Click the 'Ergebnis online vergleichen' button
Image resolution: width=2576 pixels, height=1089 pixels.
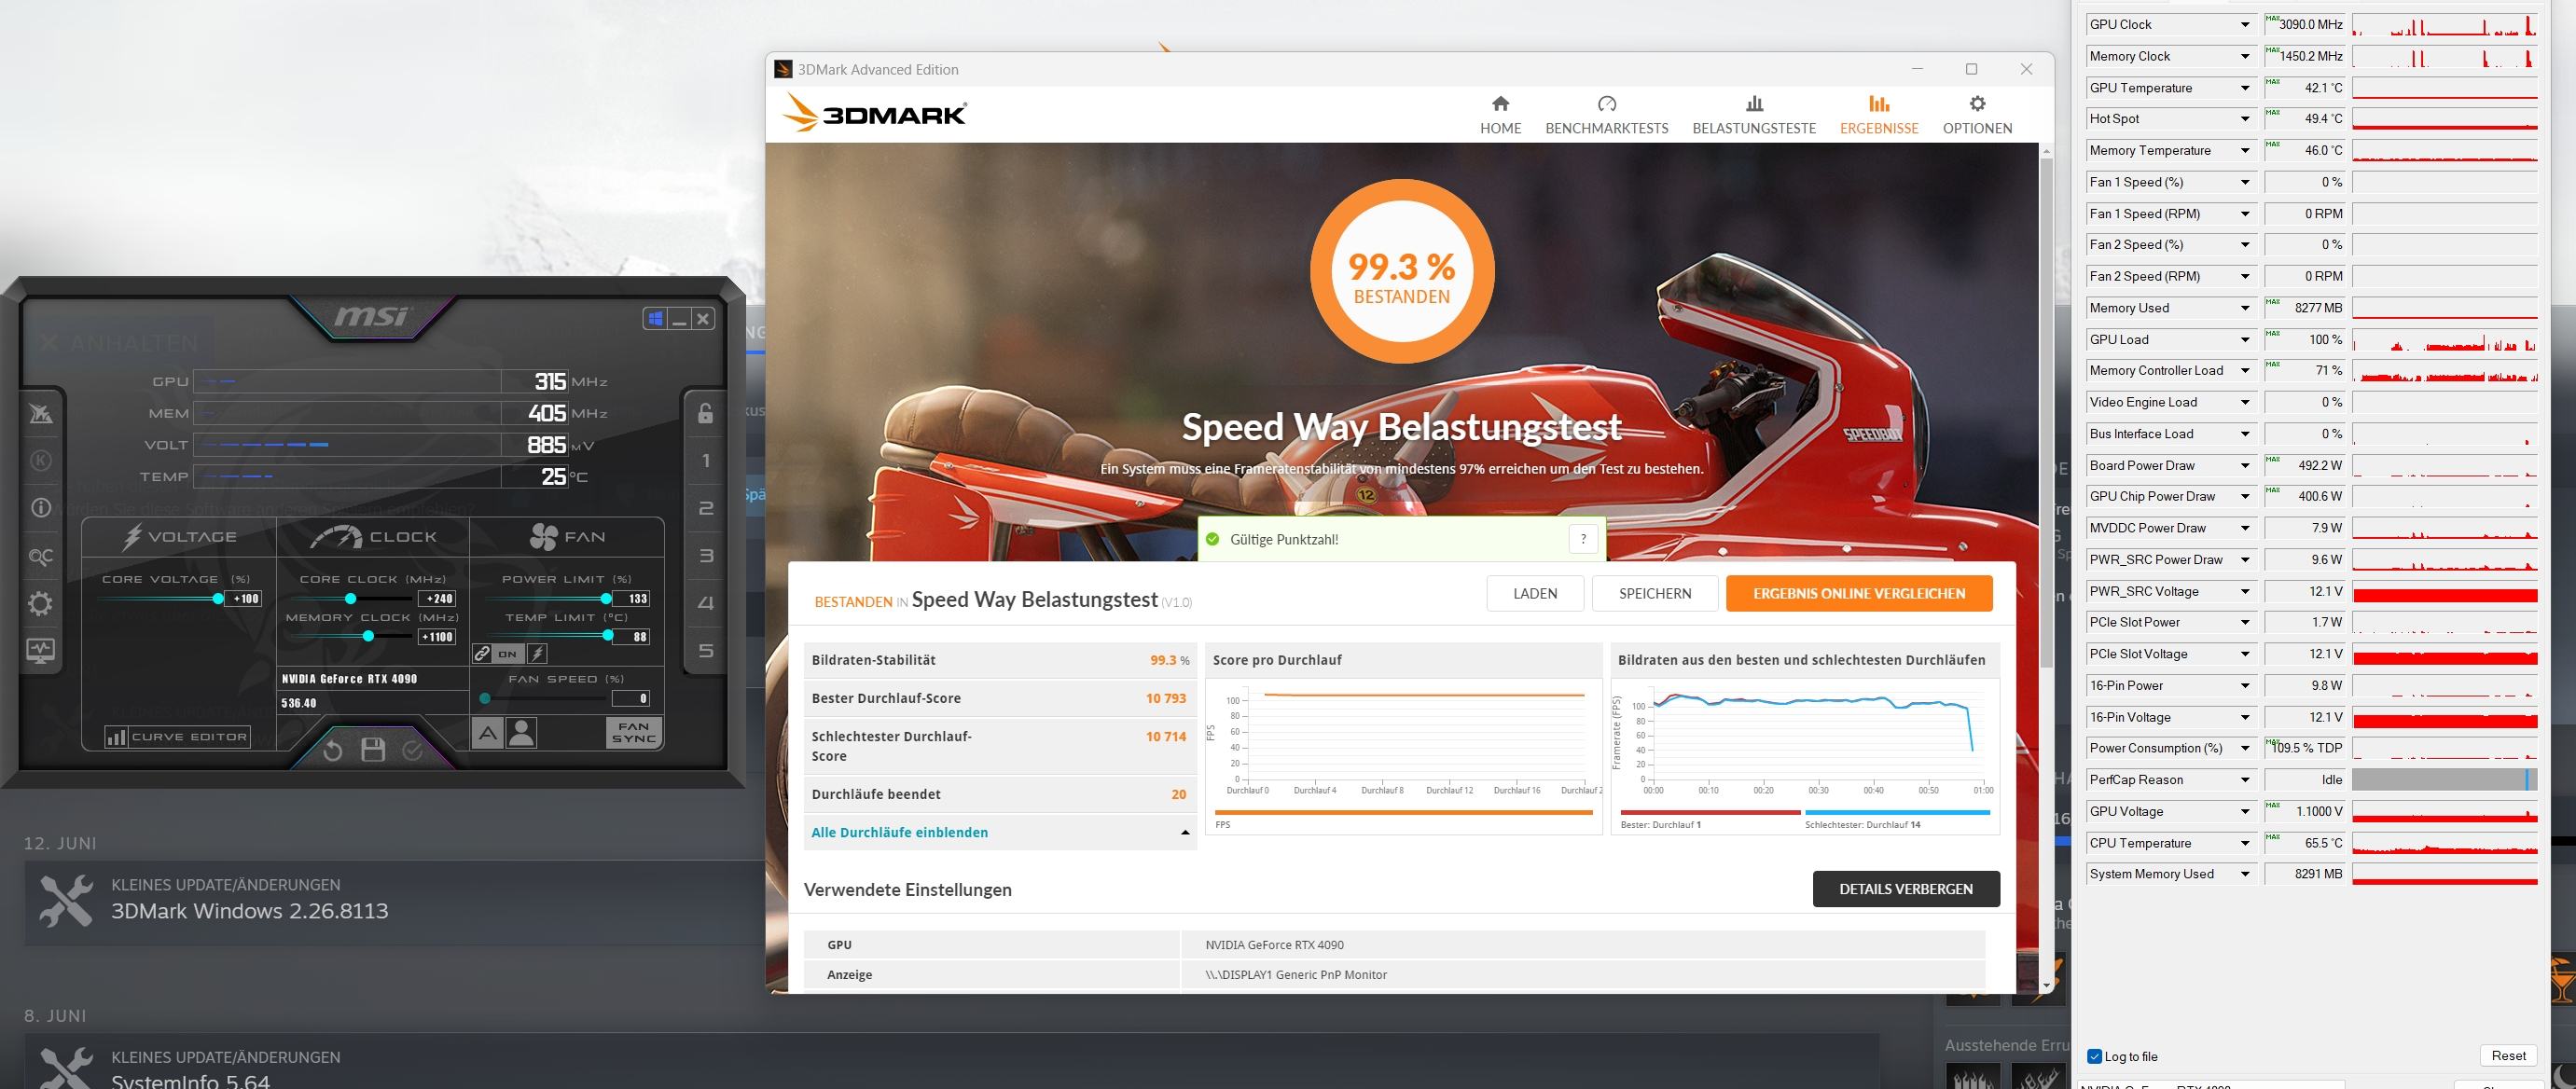[1858, 593]
